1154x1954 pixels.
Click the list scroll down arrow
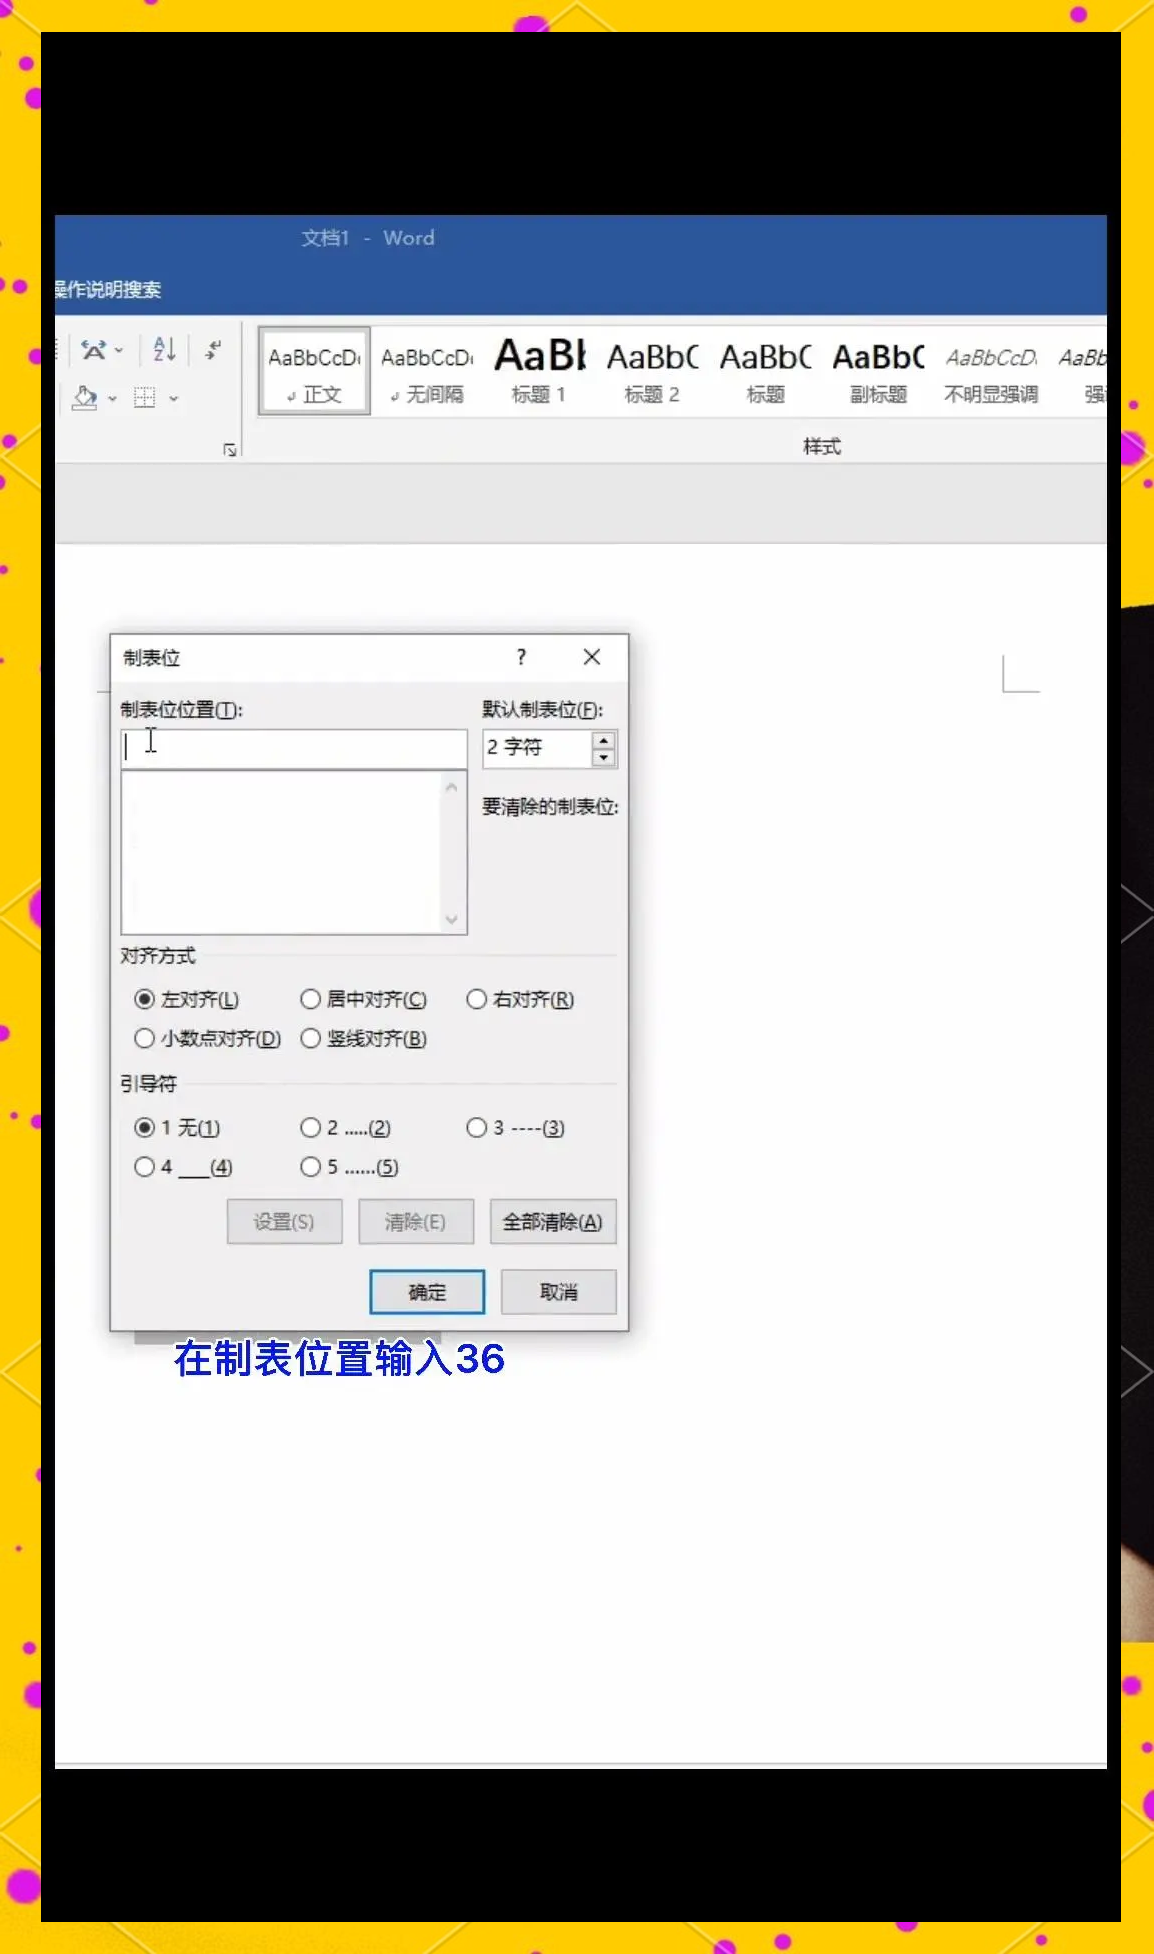point(452,919)
